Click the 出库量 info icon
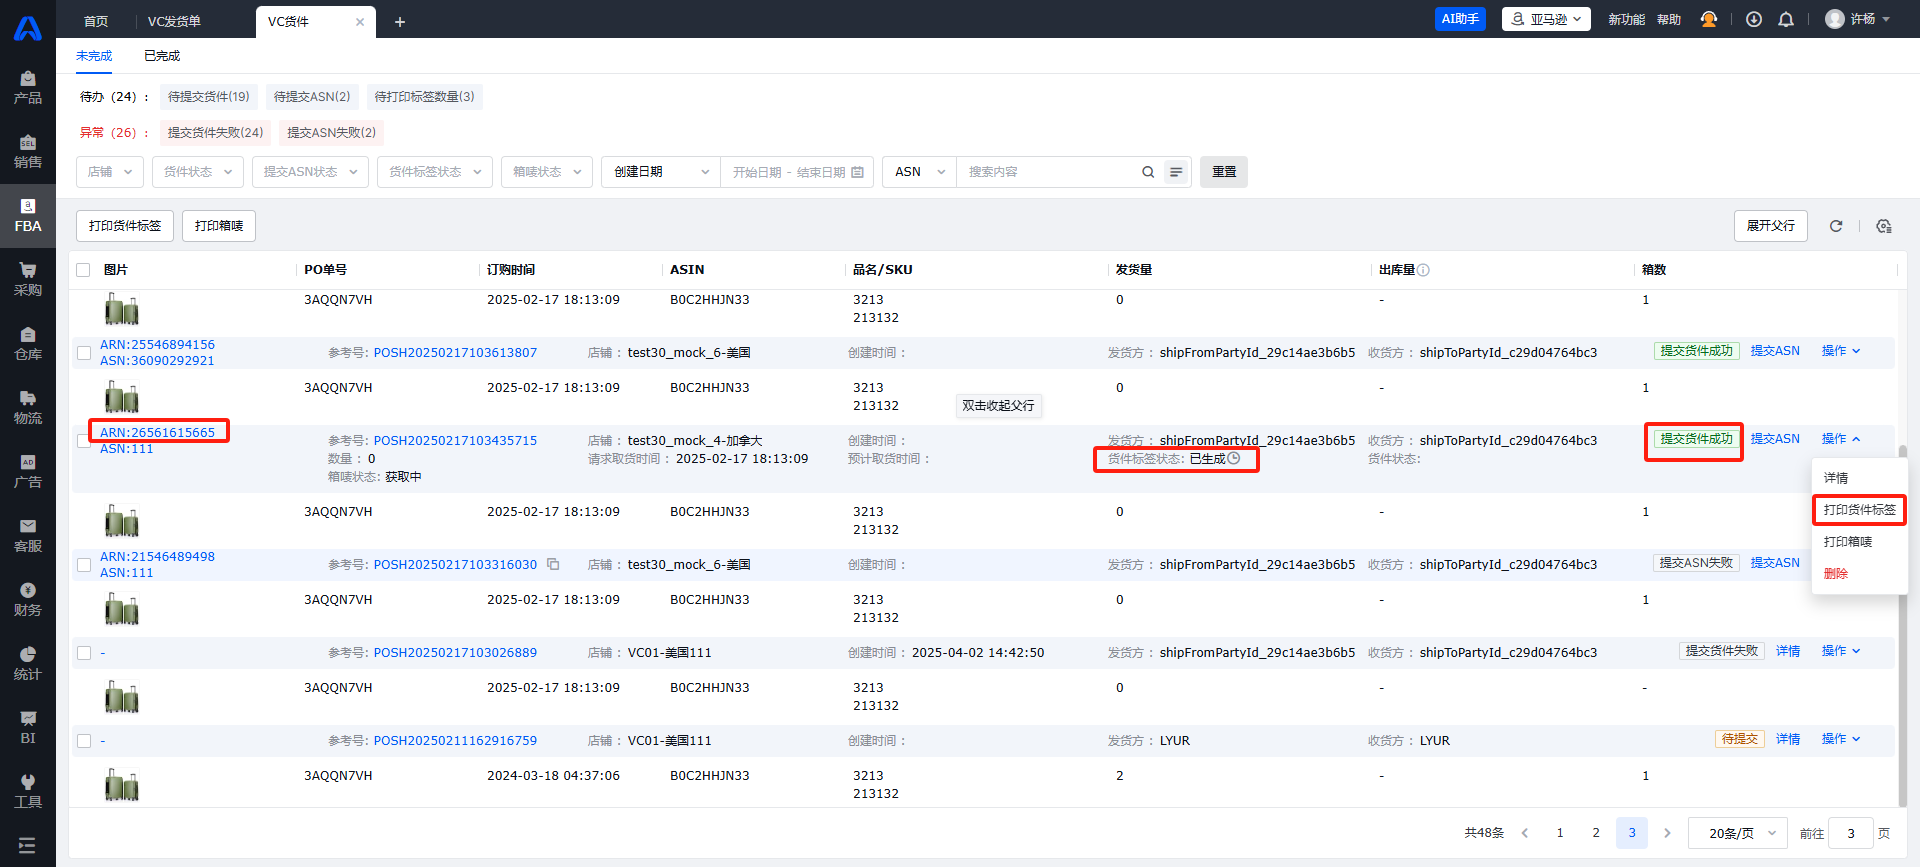The width and height of the screenshot is (1920, 867). [x=1424, y=270]
